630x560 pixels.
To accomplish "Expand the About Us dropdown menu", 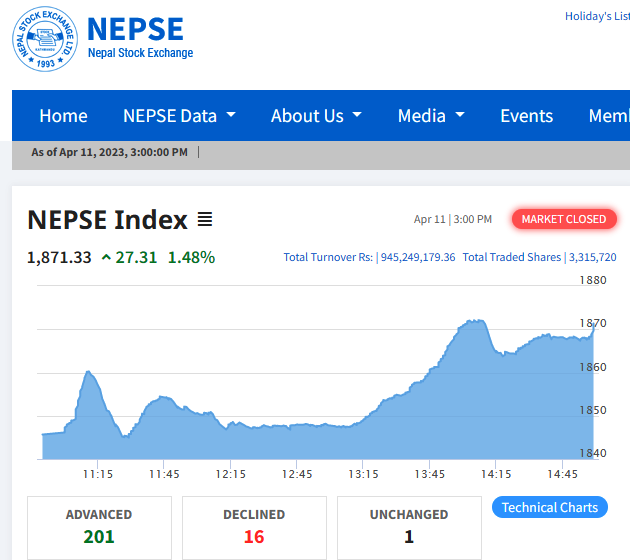I will 315,116.
